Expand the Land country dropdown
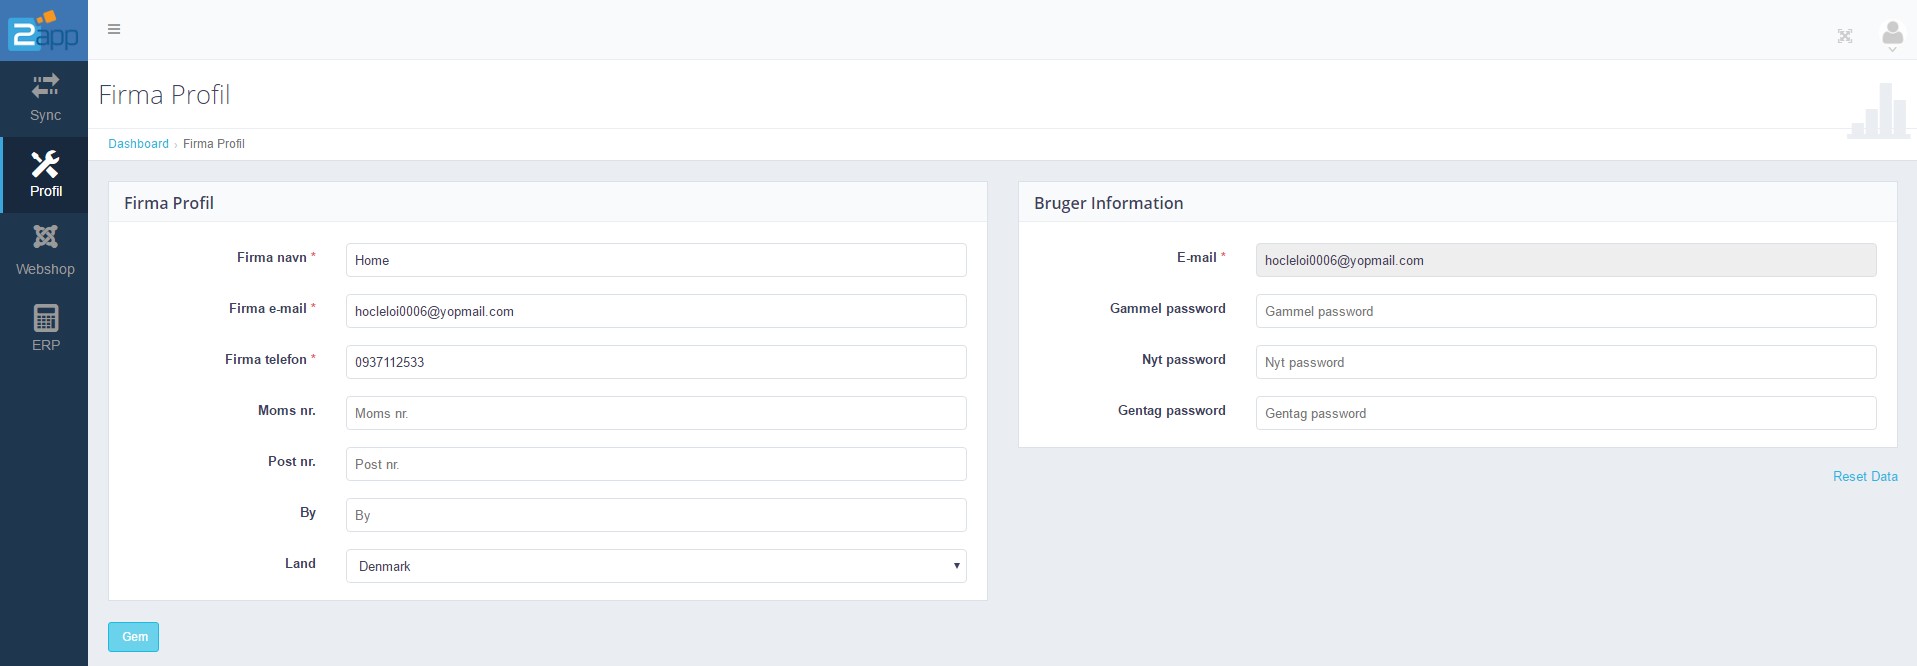Image resolution: width=1917 pixels, height=666 pixels. pyautogui.click(x=656, y=566)
